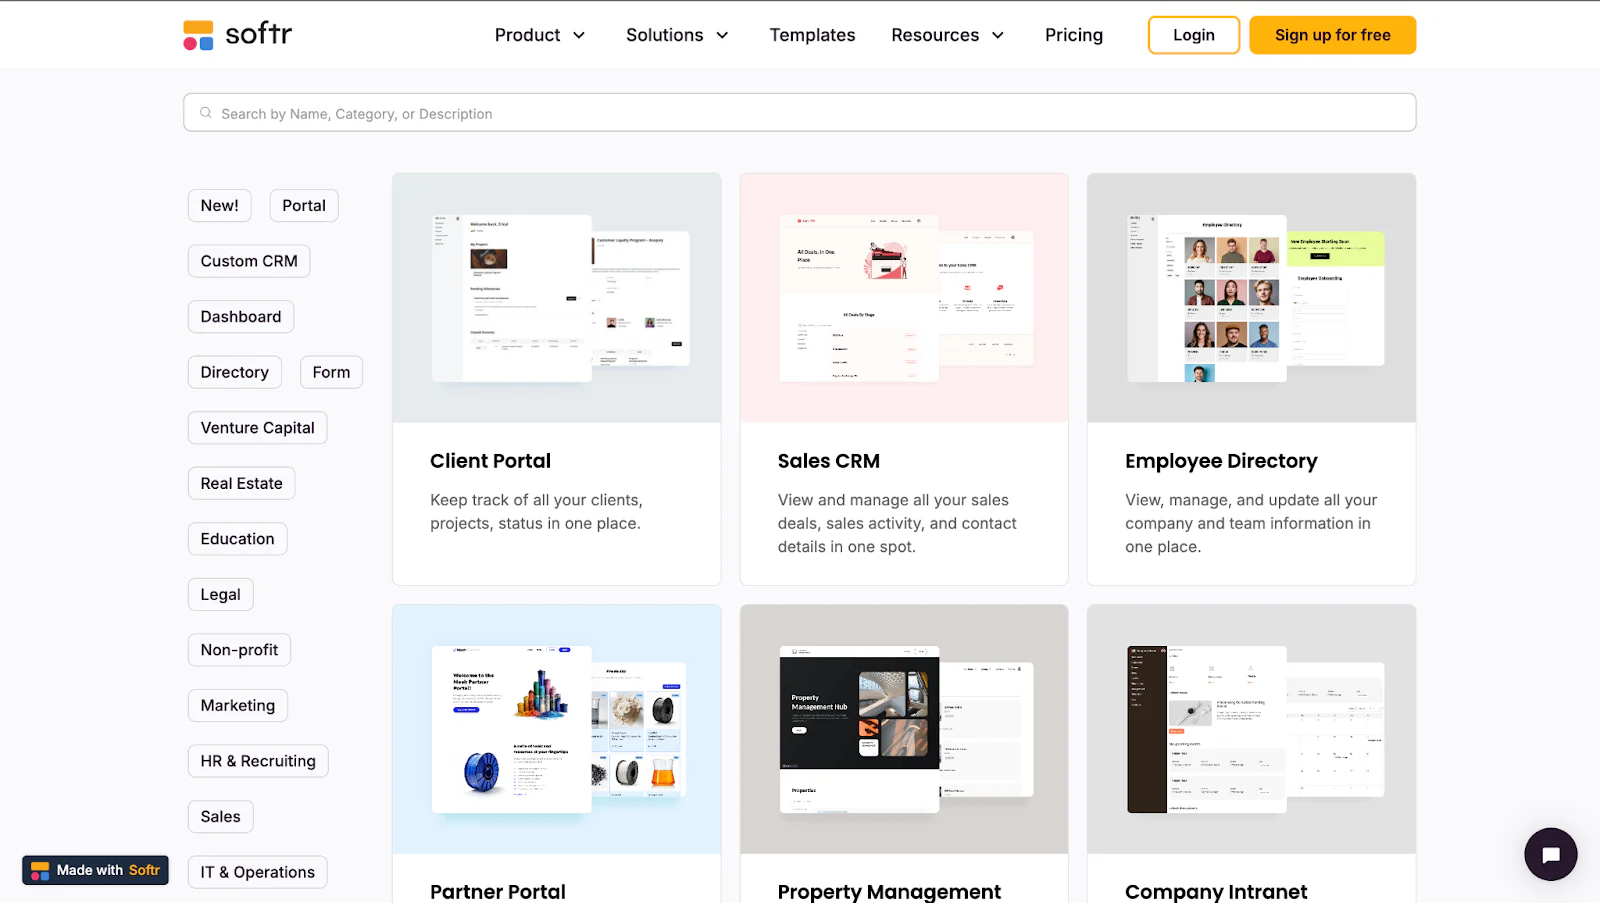The height and width of the screenshot is (903, 1600).
Task: Select the Custom CRM category filter
Action: 249,261
